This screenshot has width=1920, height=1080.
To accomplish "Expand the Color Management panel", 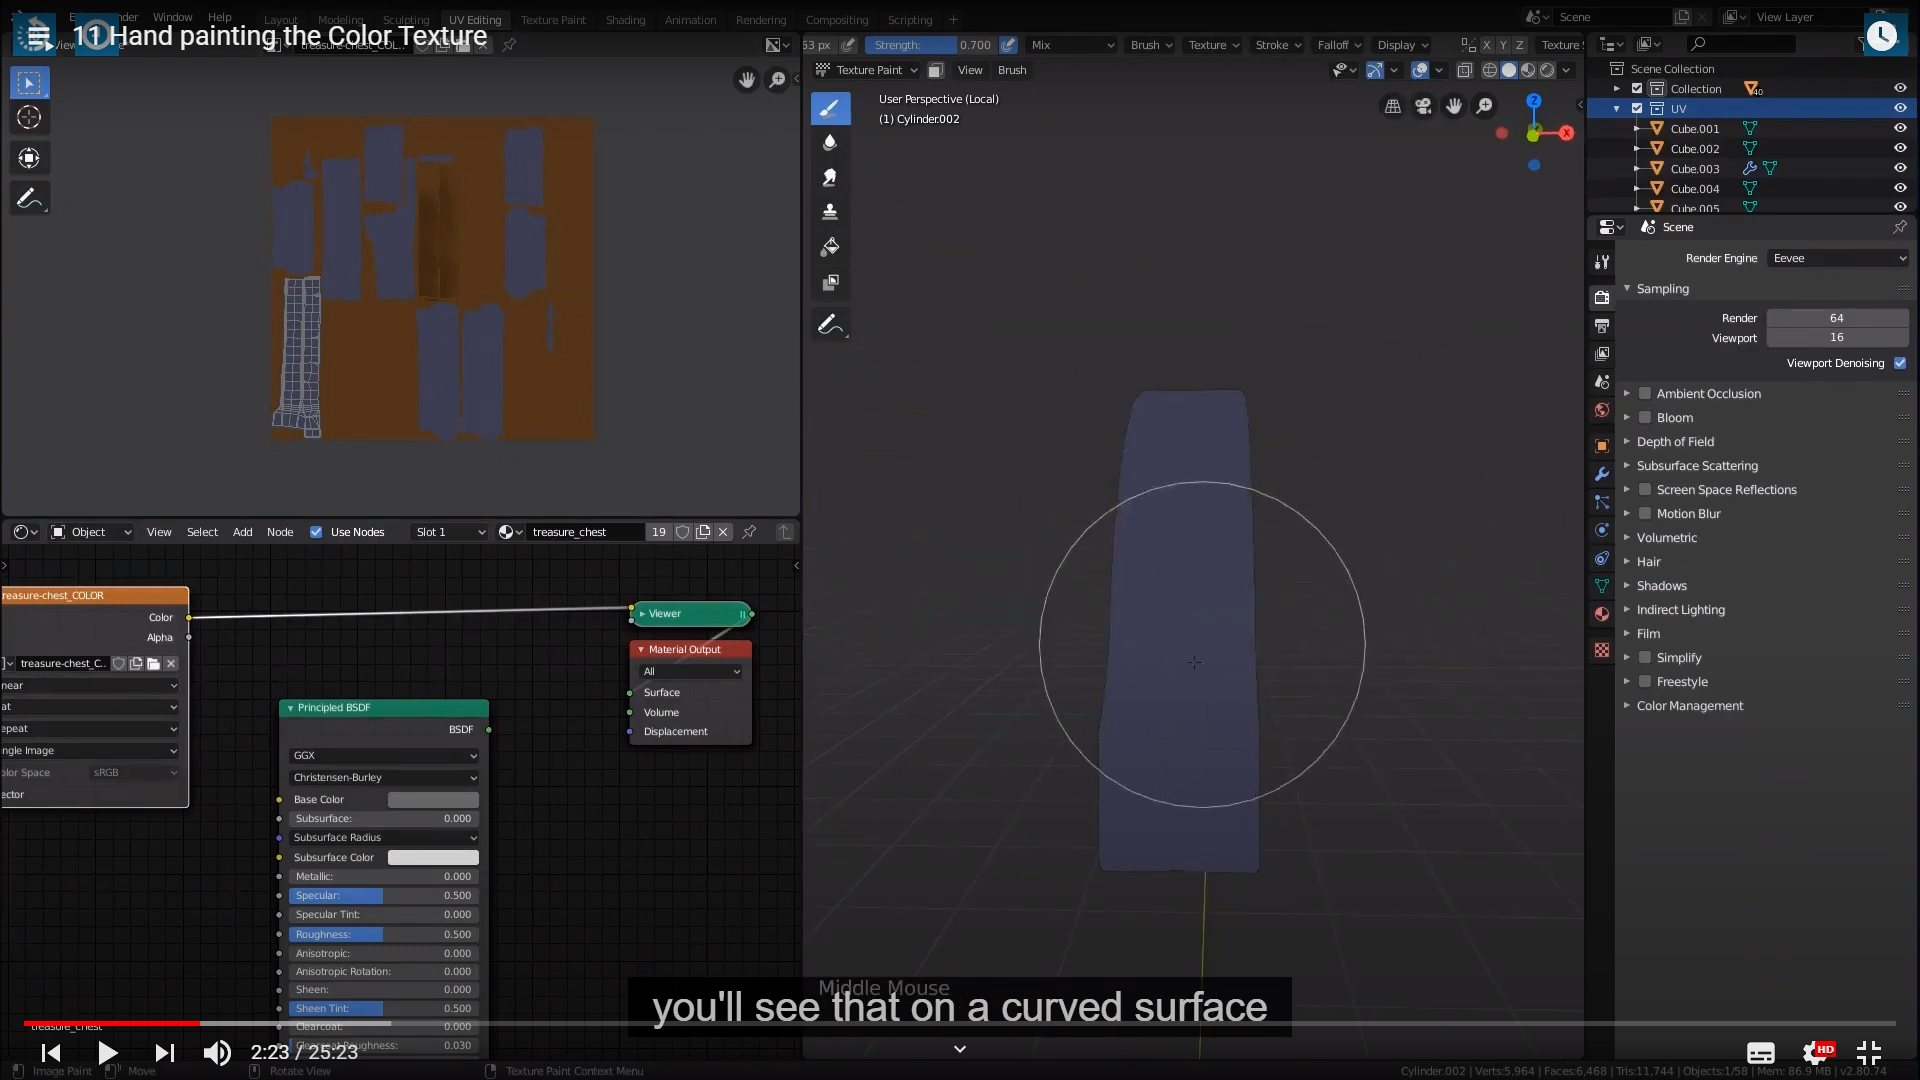I will pos(1689,706).
